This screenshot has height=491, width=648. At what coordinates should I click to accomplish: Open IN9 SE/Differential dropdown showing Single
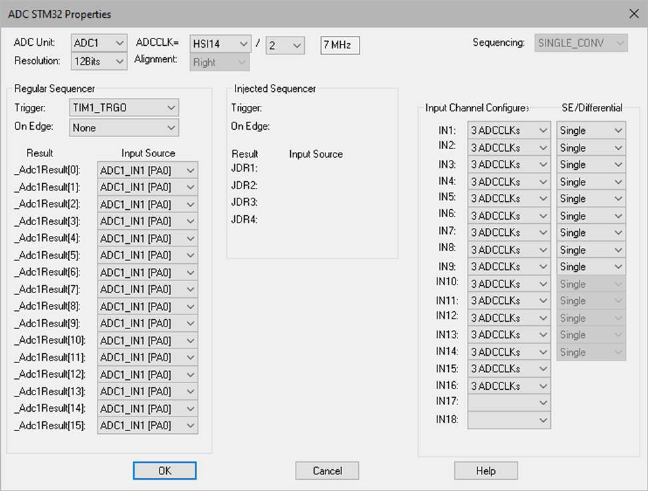point(591,267)
